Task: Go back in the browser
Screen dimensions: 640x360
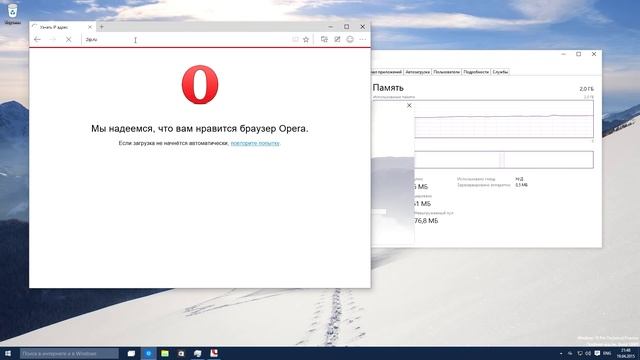Action: [37, 40]
